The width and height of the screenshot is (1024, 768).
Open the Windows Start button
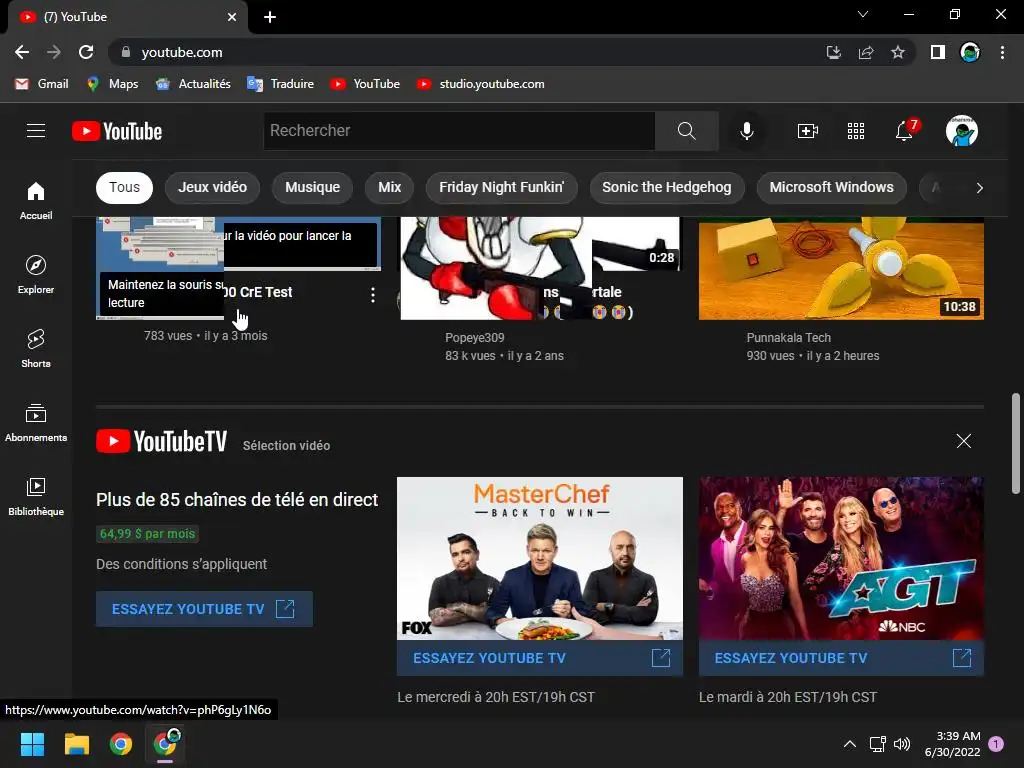tap(32, 744)
